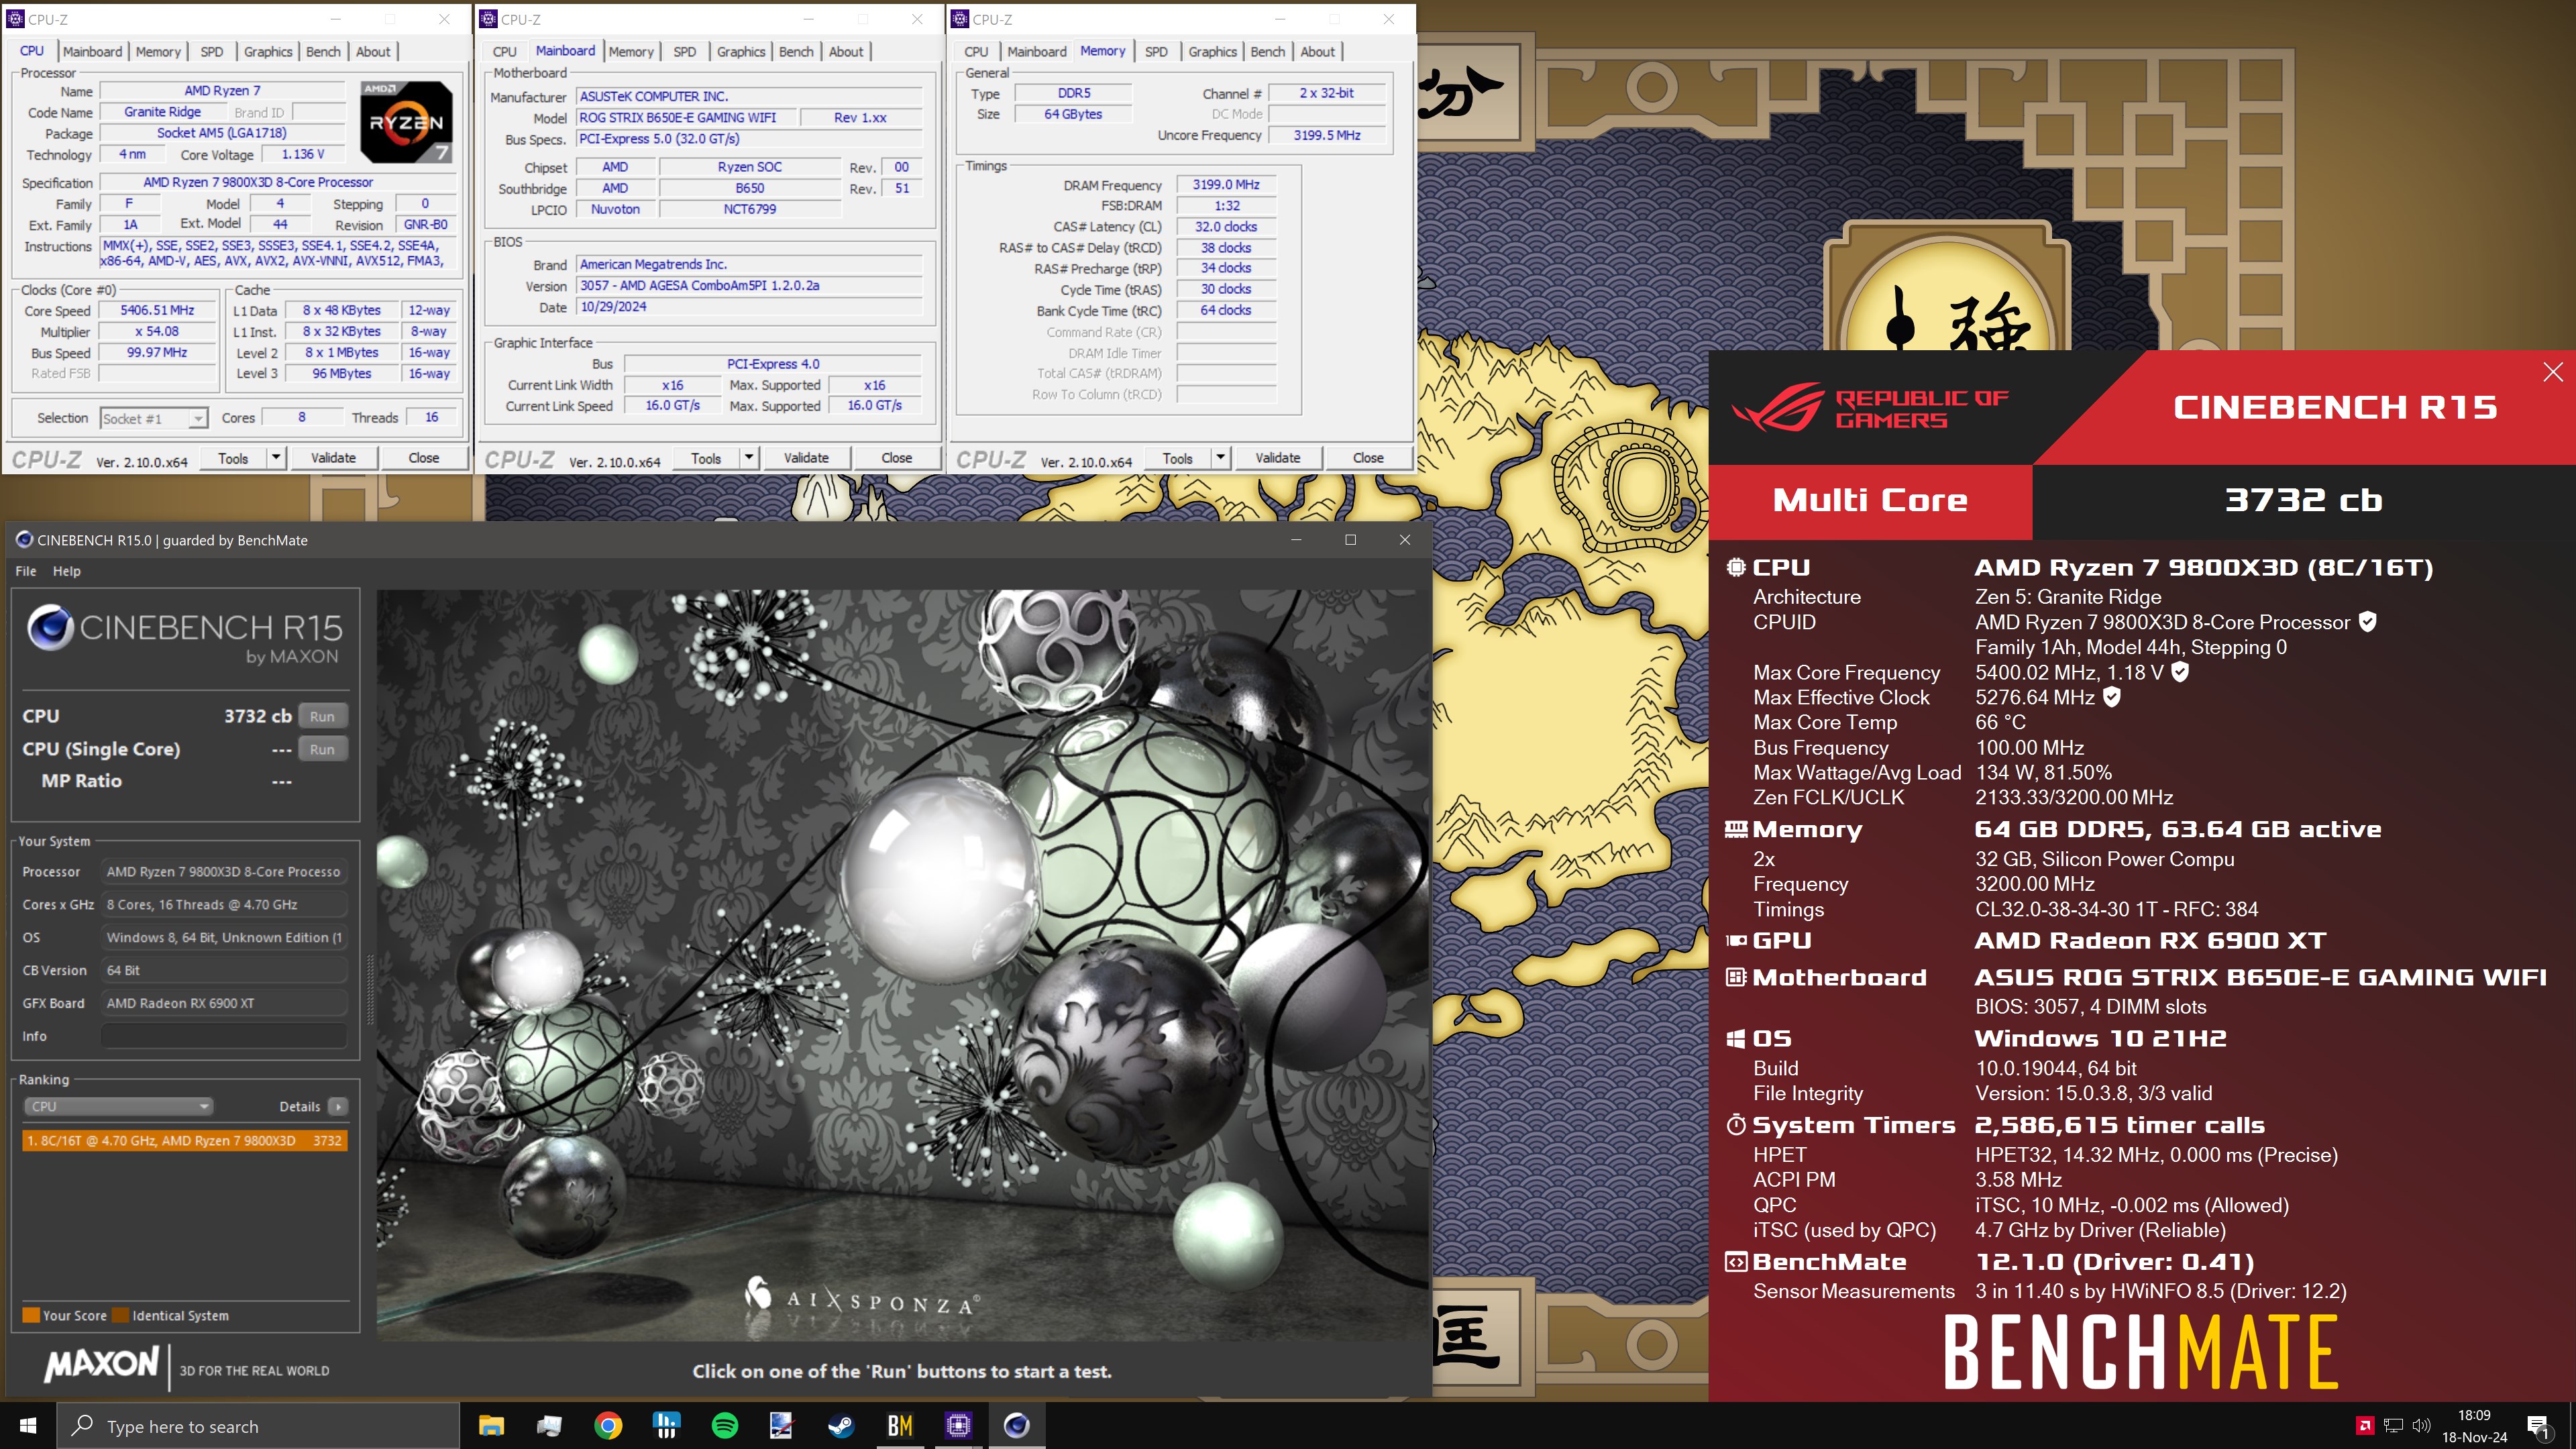Switch to SPD tab in Mainboard CPU-Z window
The image size is (2576, 1449).
point(685,52)
